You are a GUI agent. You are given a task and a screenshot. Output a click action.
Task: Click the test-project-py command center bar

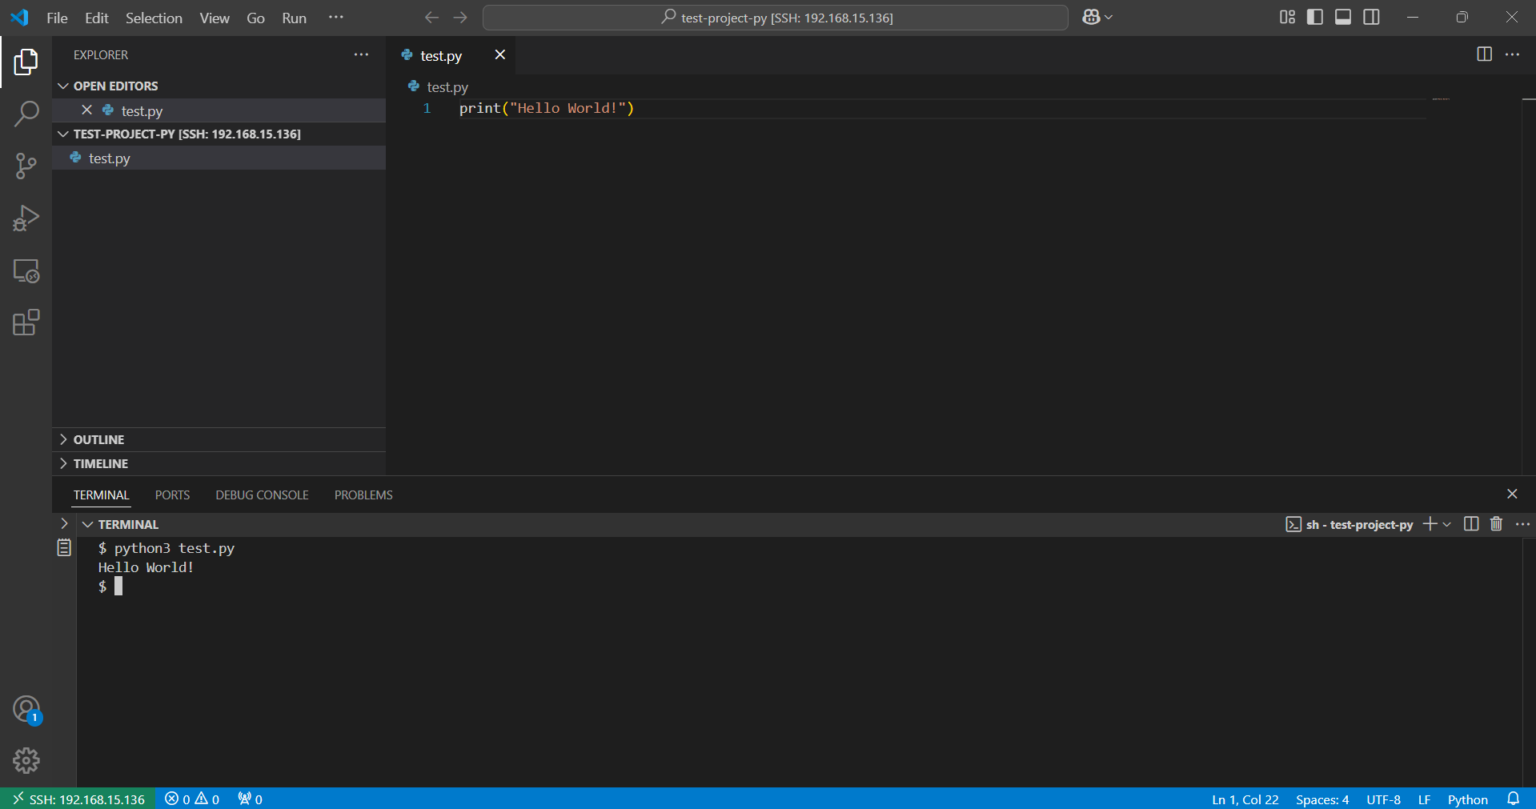tap(775, 17)
